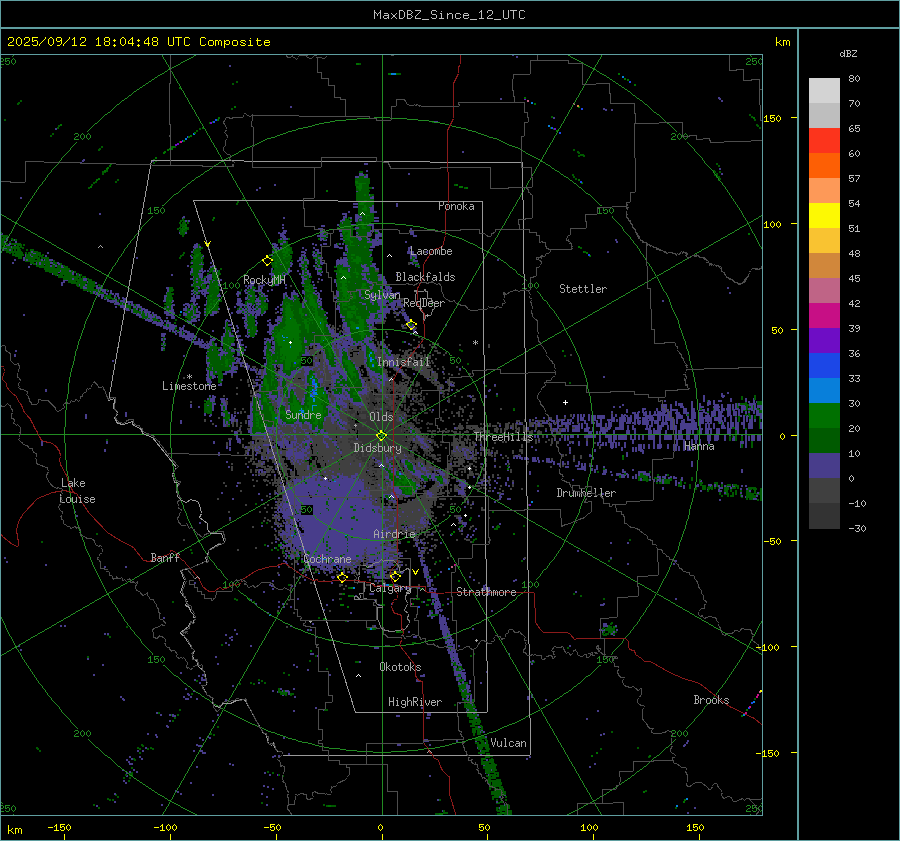Click the yellow diamond marker above Calgary label

pos(395,576)
